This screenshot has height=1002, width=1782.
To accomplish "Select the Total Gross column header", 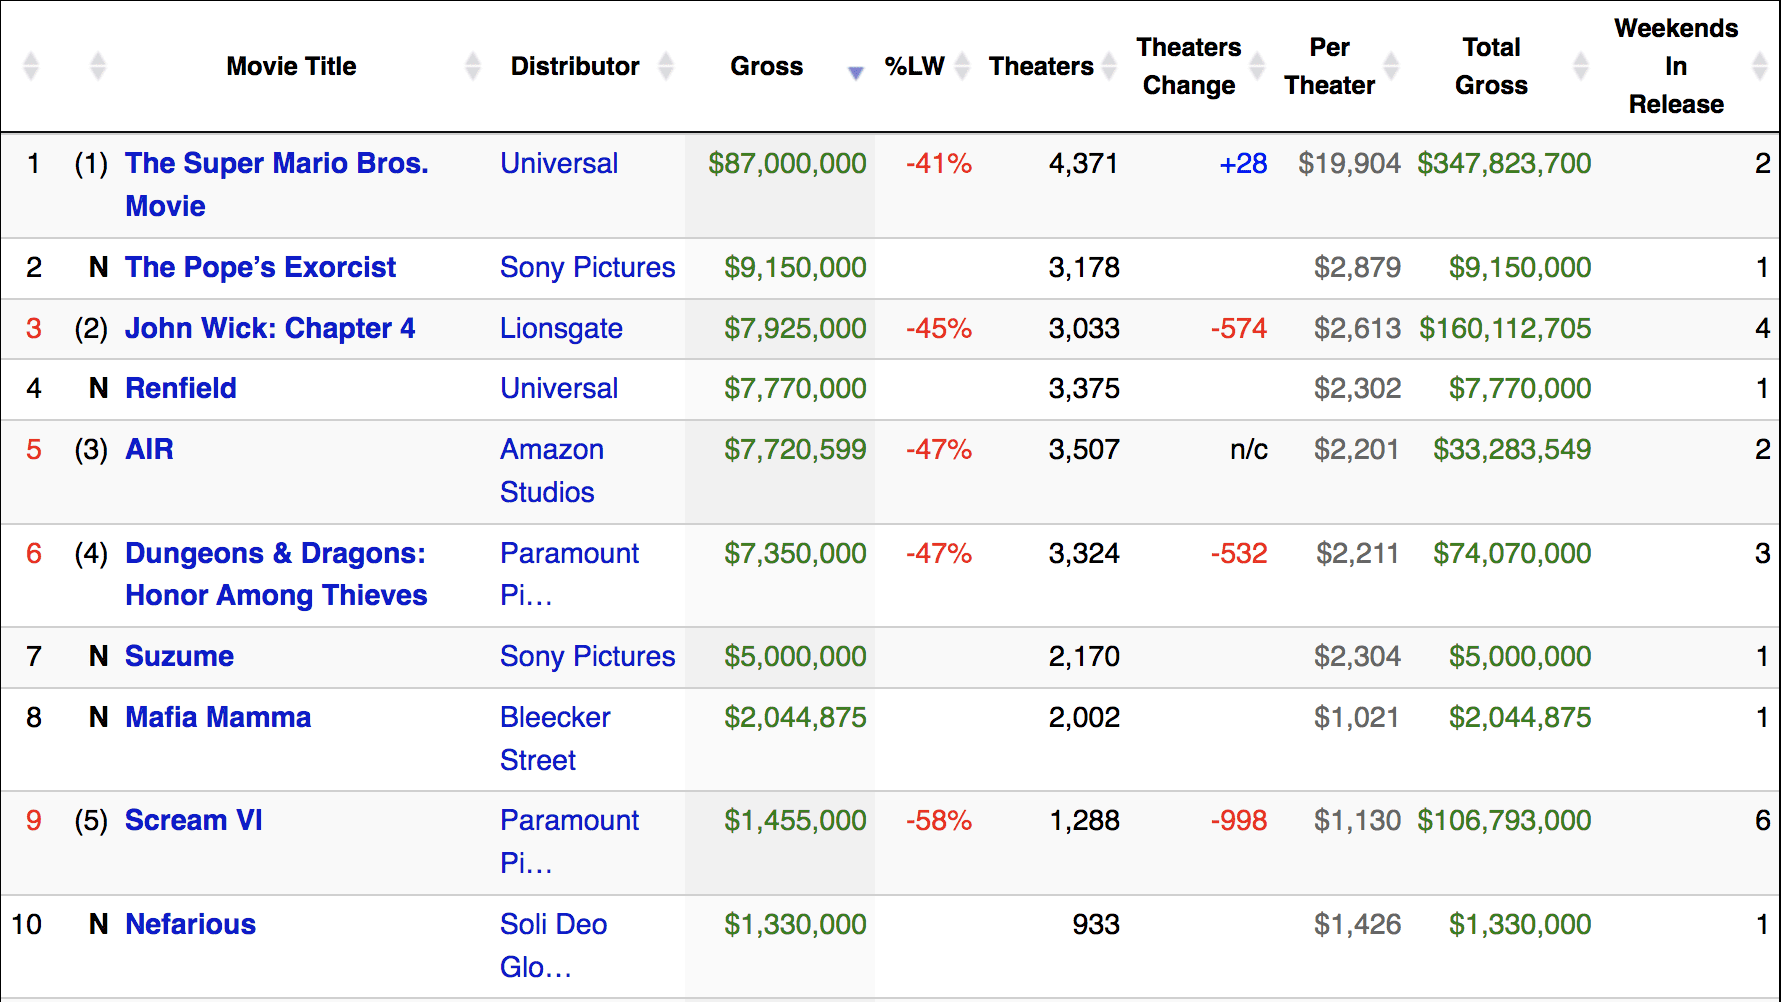I will pos(1491,66).
